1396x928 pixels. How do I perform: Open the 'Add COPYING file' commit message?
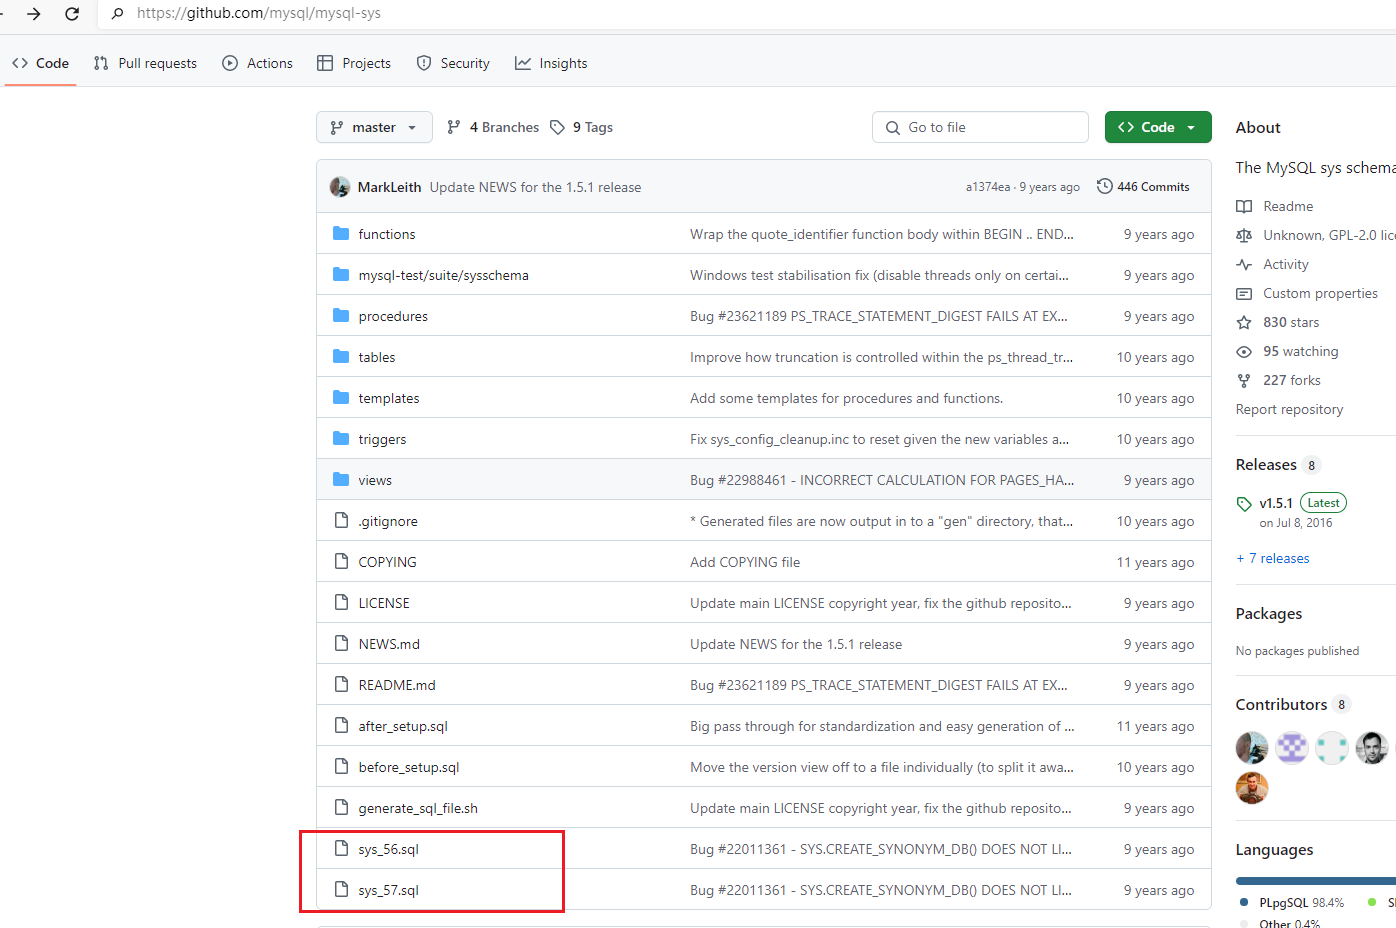click(x=745, y=562)
